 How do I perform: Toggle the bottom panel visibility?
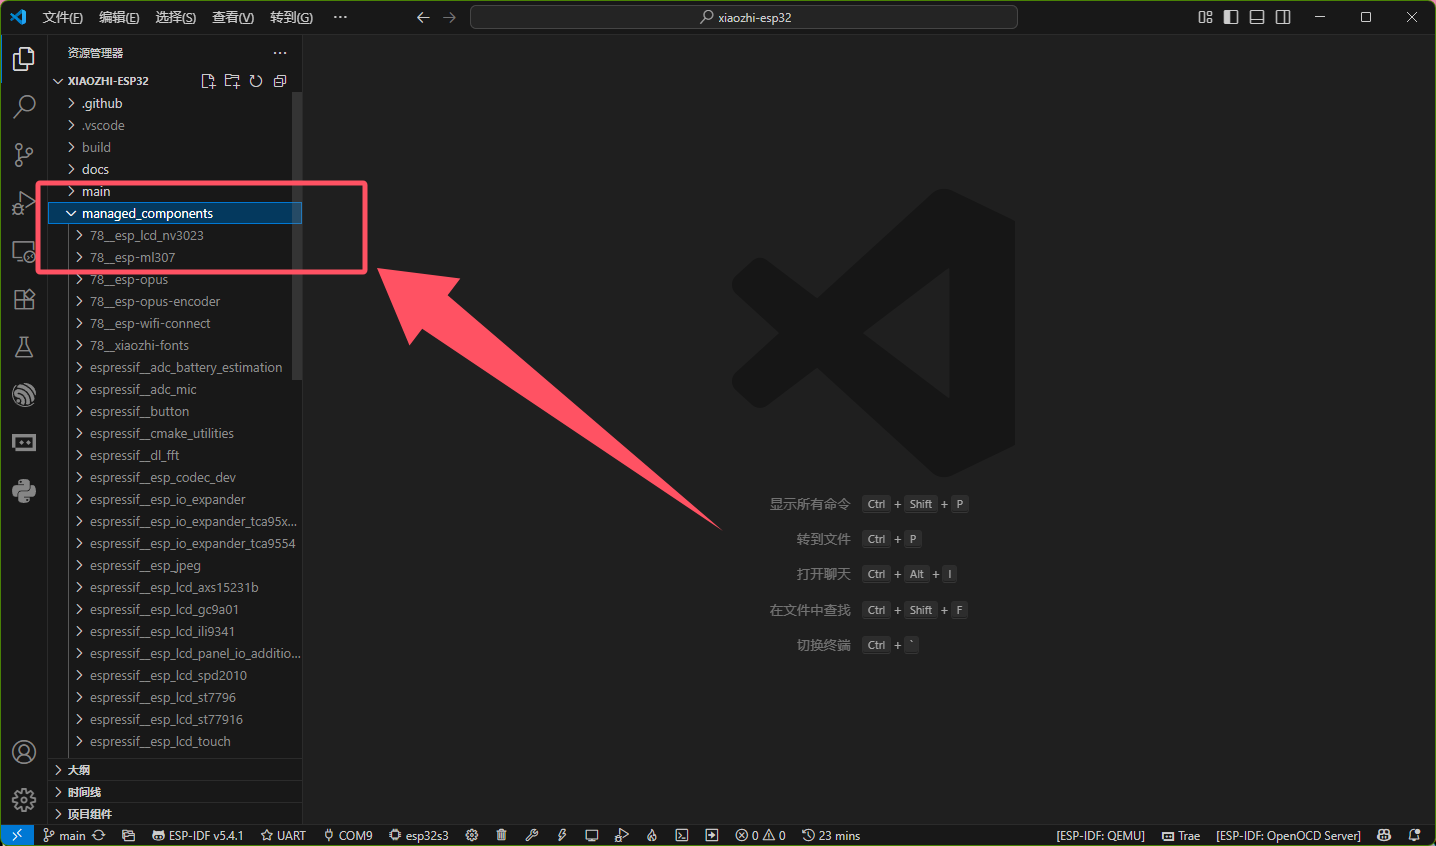tap(1257, 17)
